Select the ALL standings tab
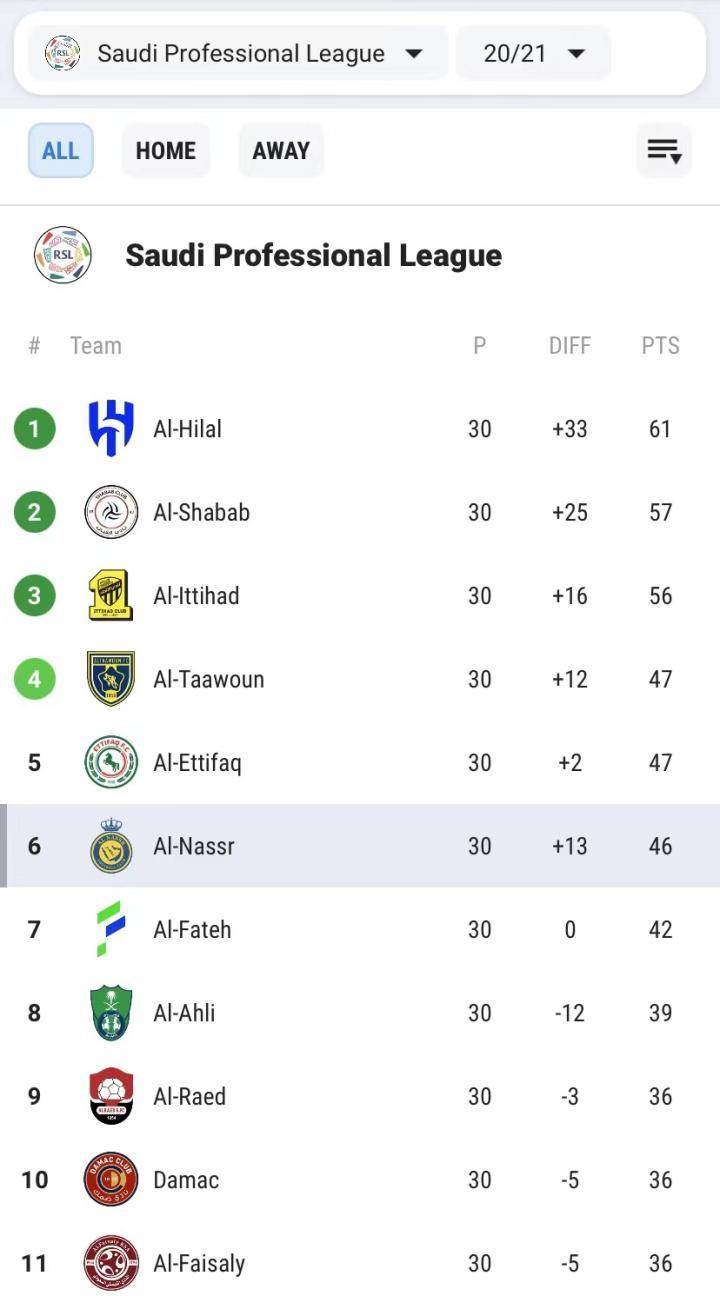Screen dimensions: 720x1296 60,151
